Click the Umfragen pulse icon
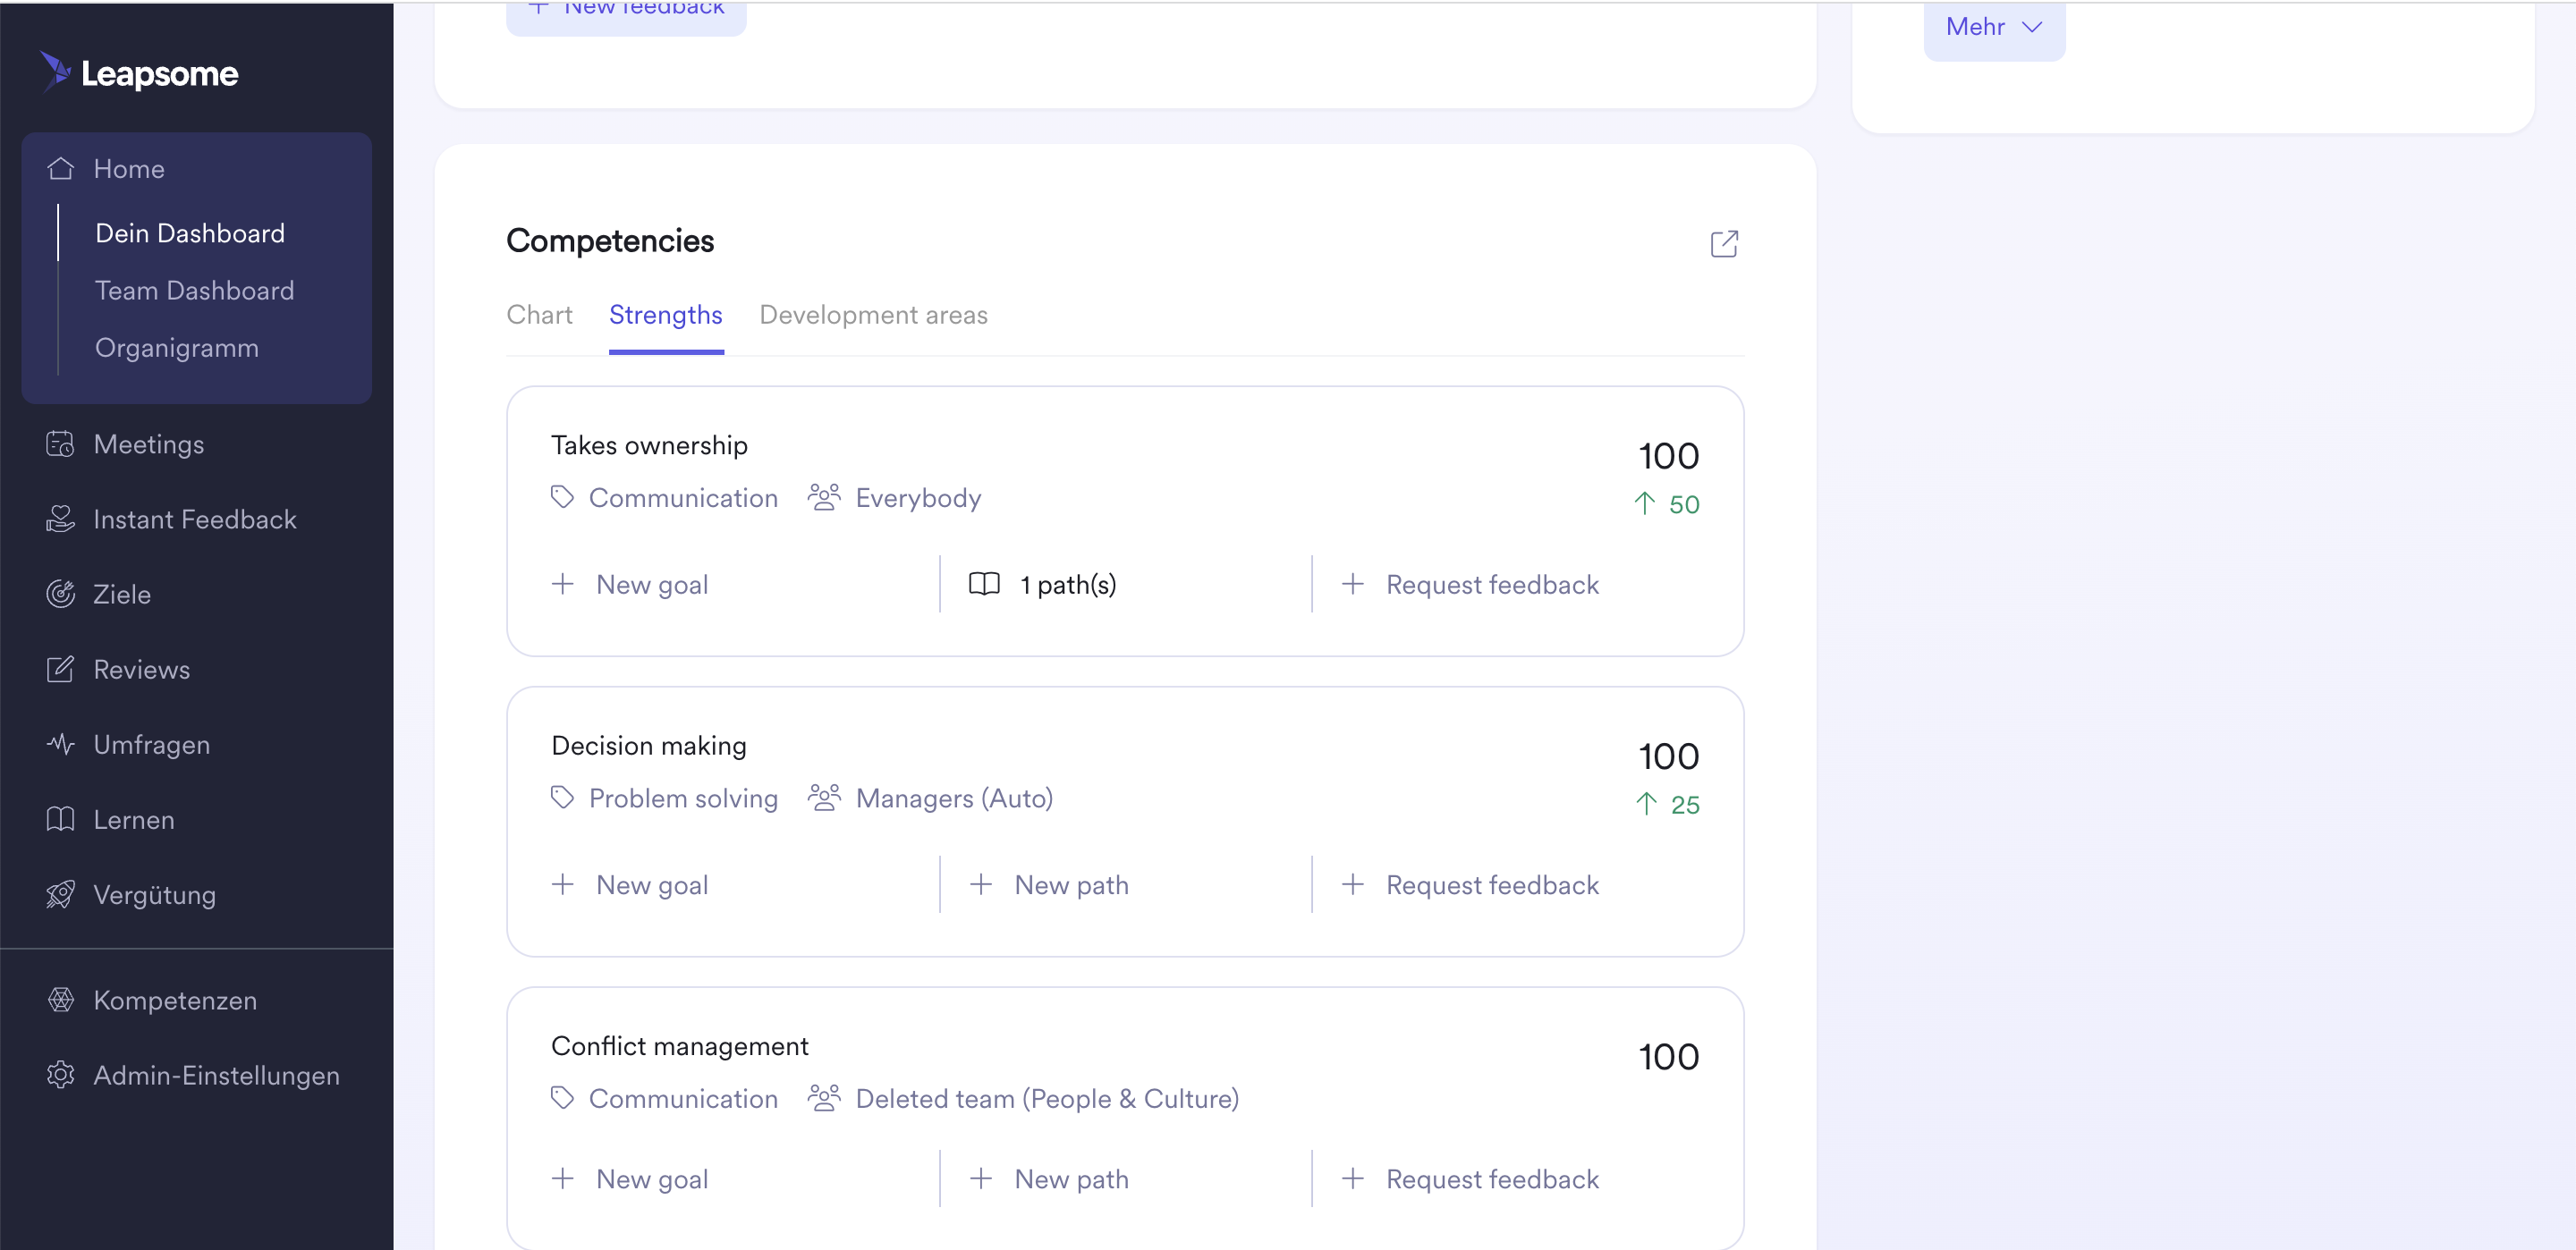The height and width of the screenshot is (1250, 2576). 60,743
